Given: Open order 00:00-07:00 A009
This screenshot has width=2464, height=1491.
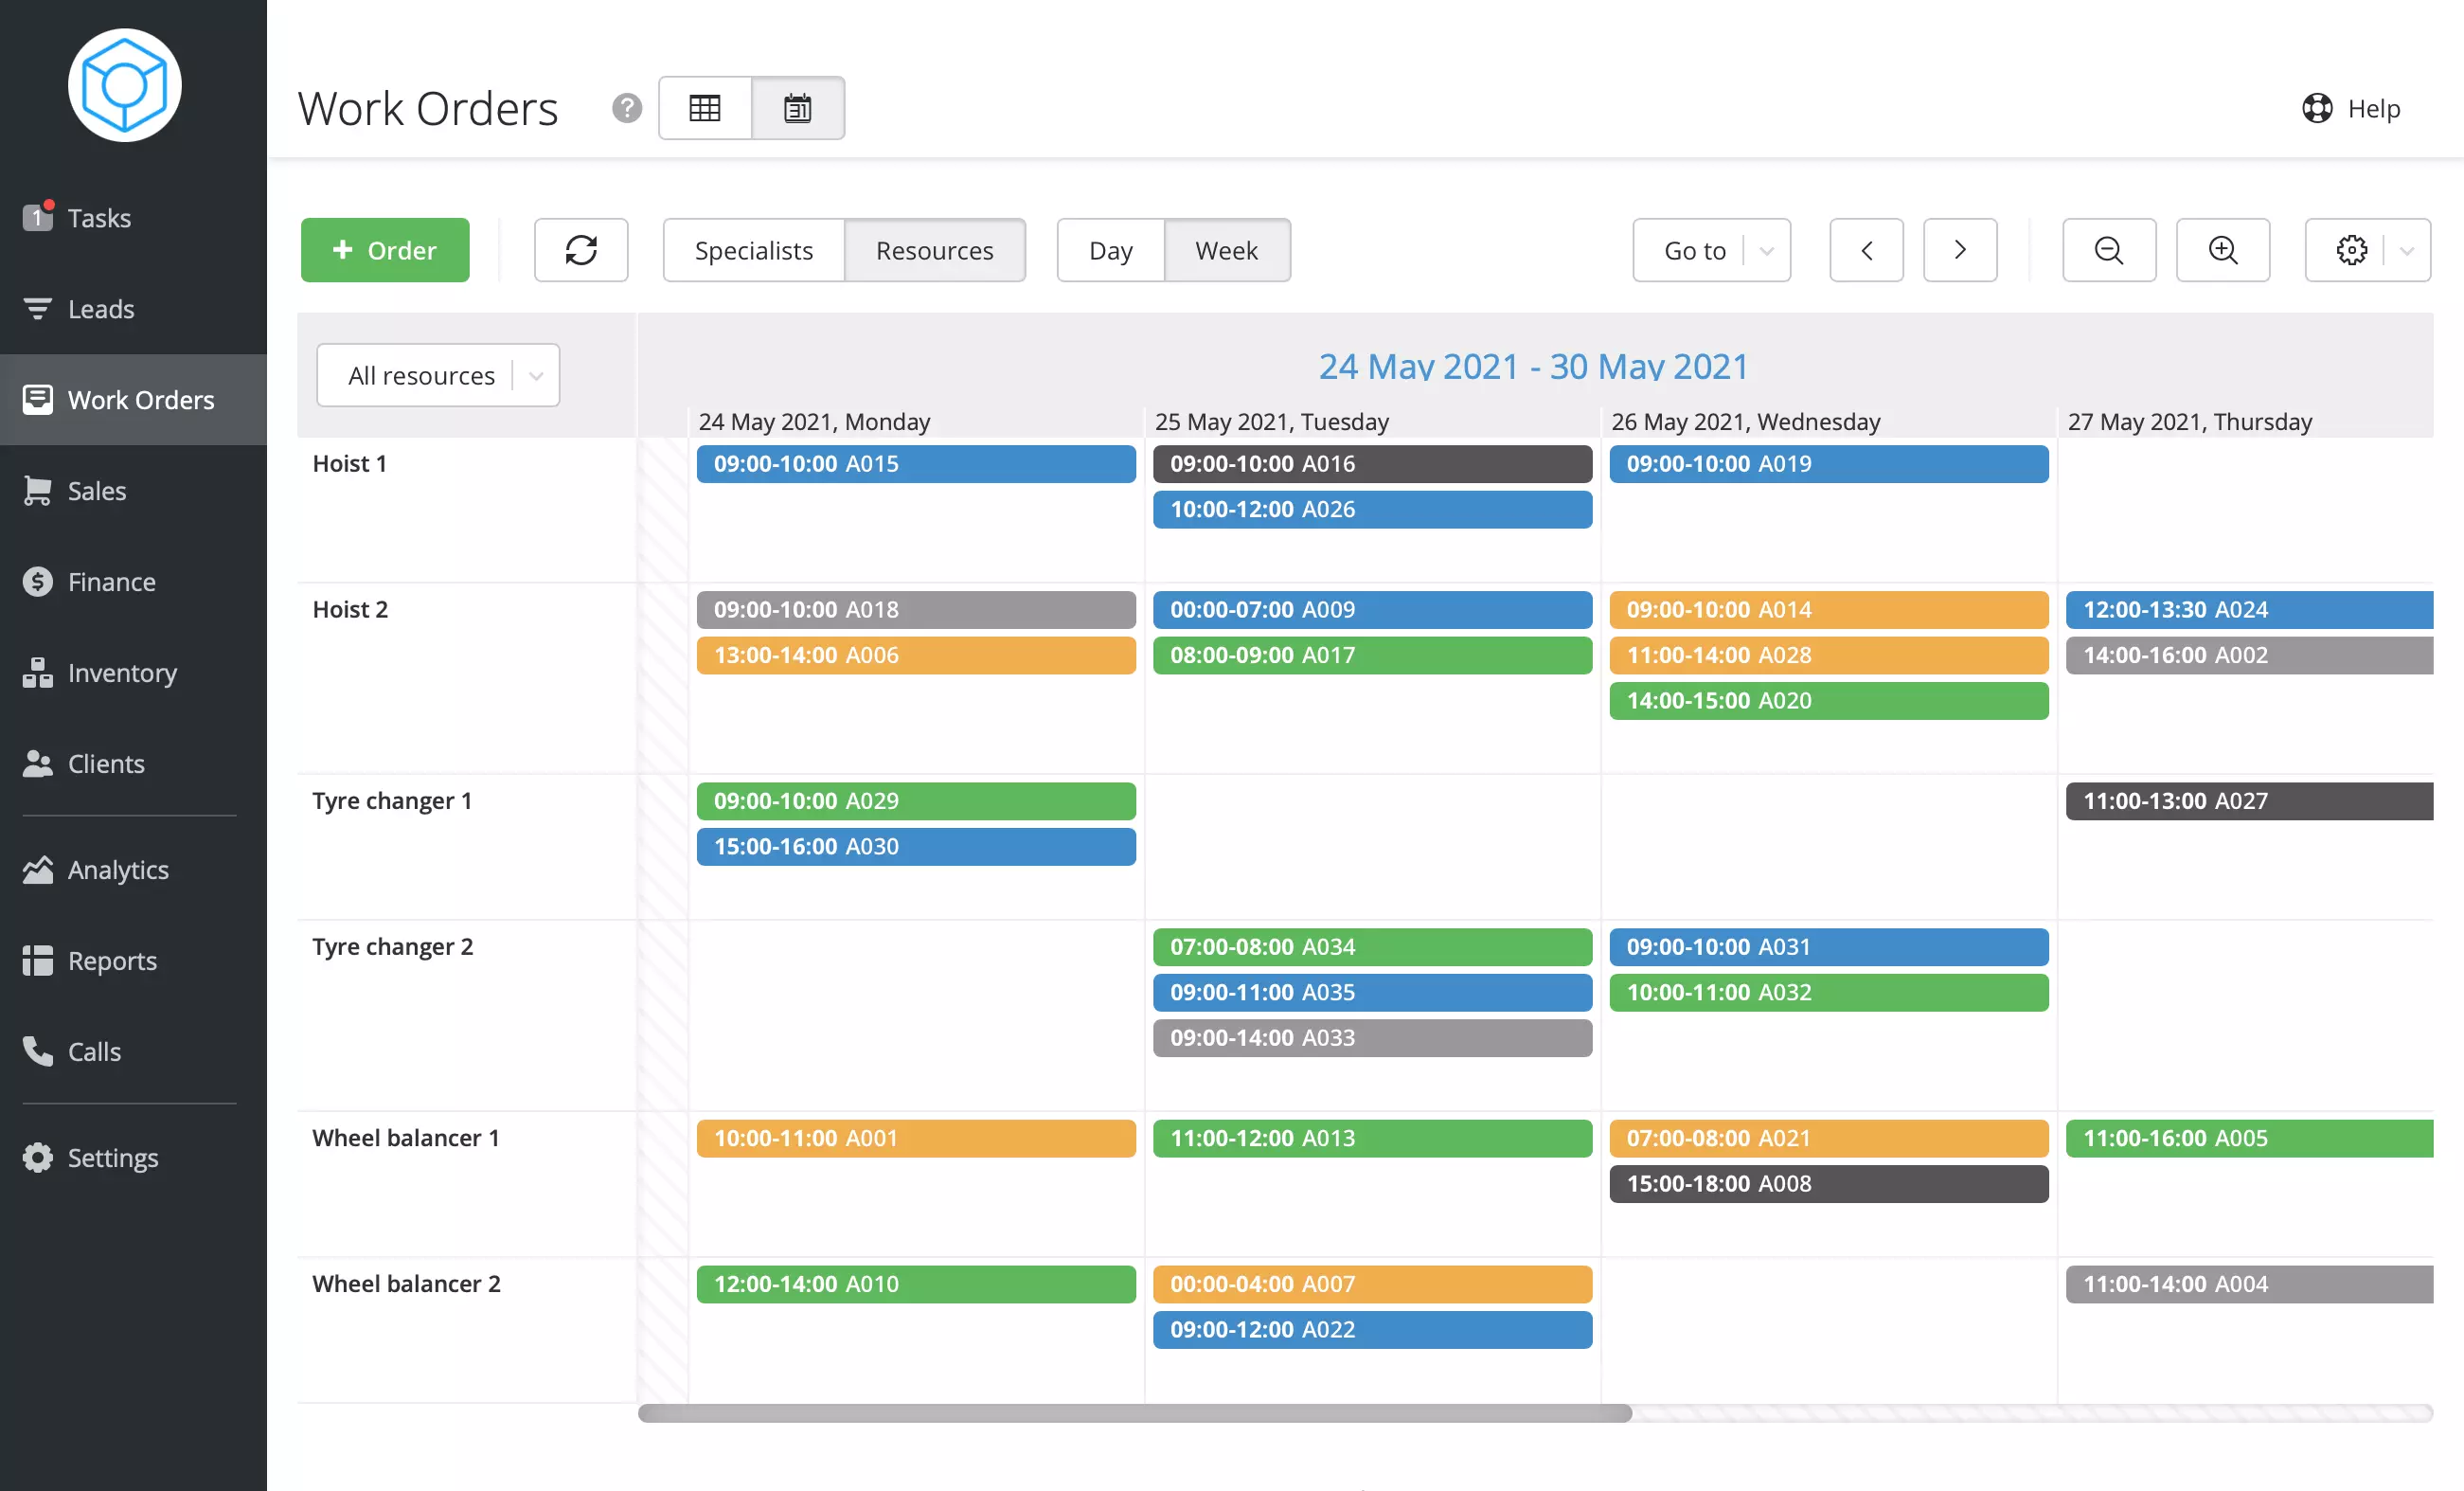Looking at the screenshot, I should point(1372,610).
